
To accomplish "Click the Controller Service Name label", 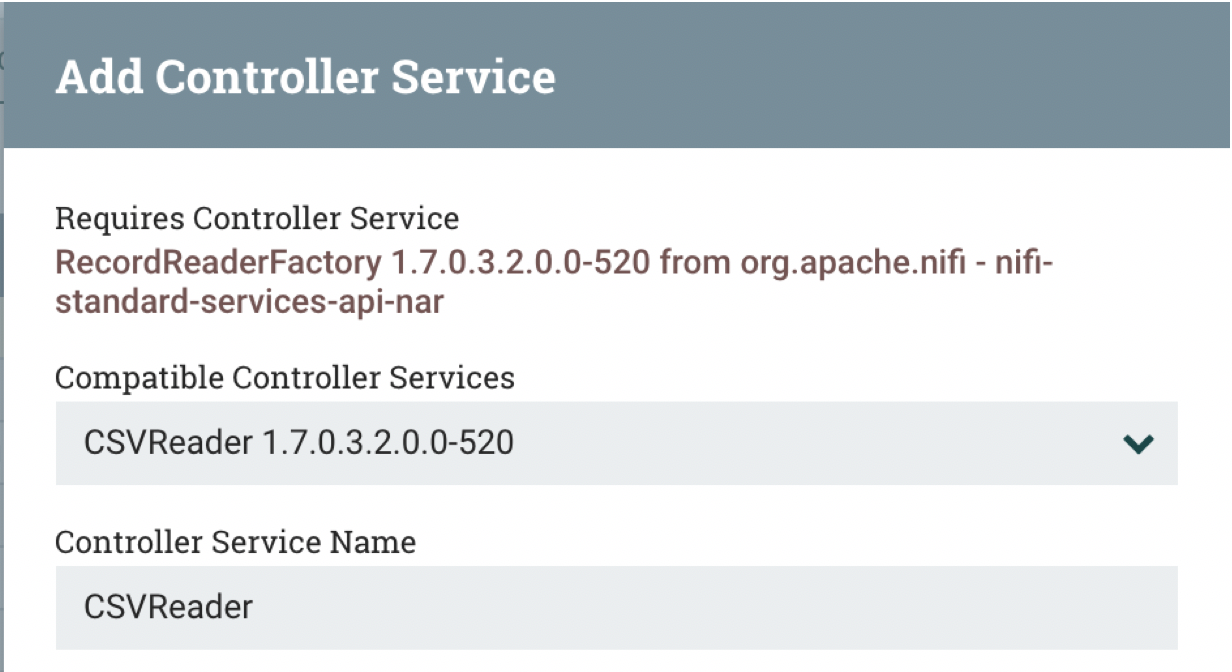I will 236,541.
